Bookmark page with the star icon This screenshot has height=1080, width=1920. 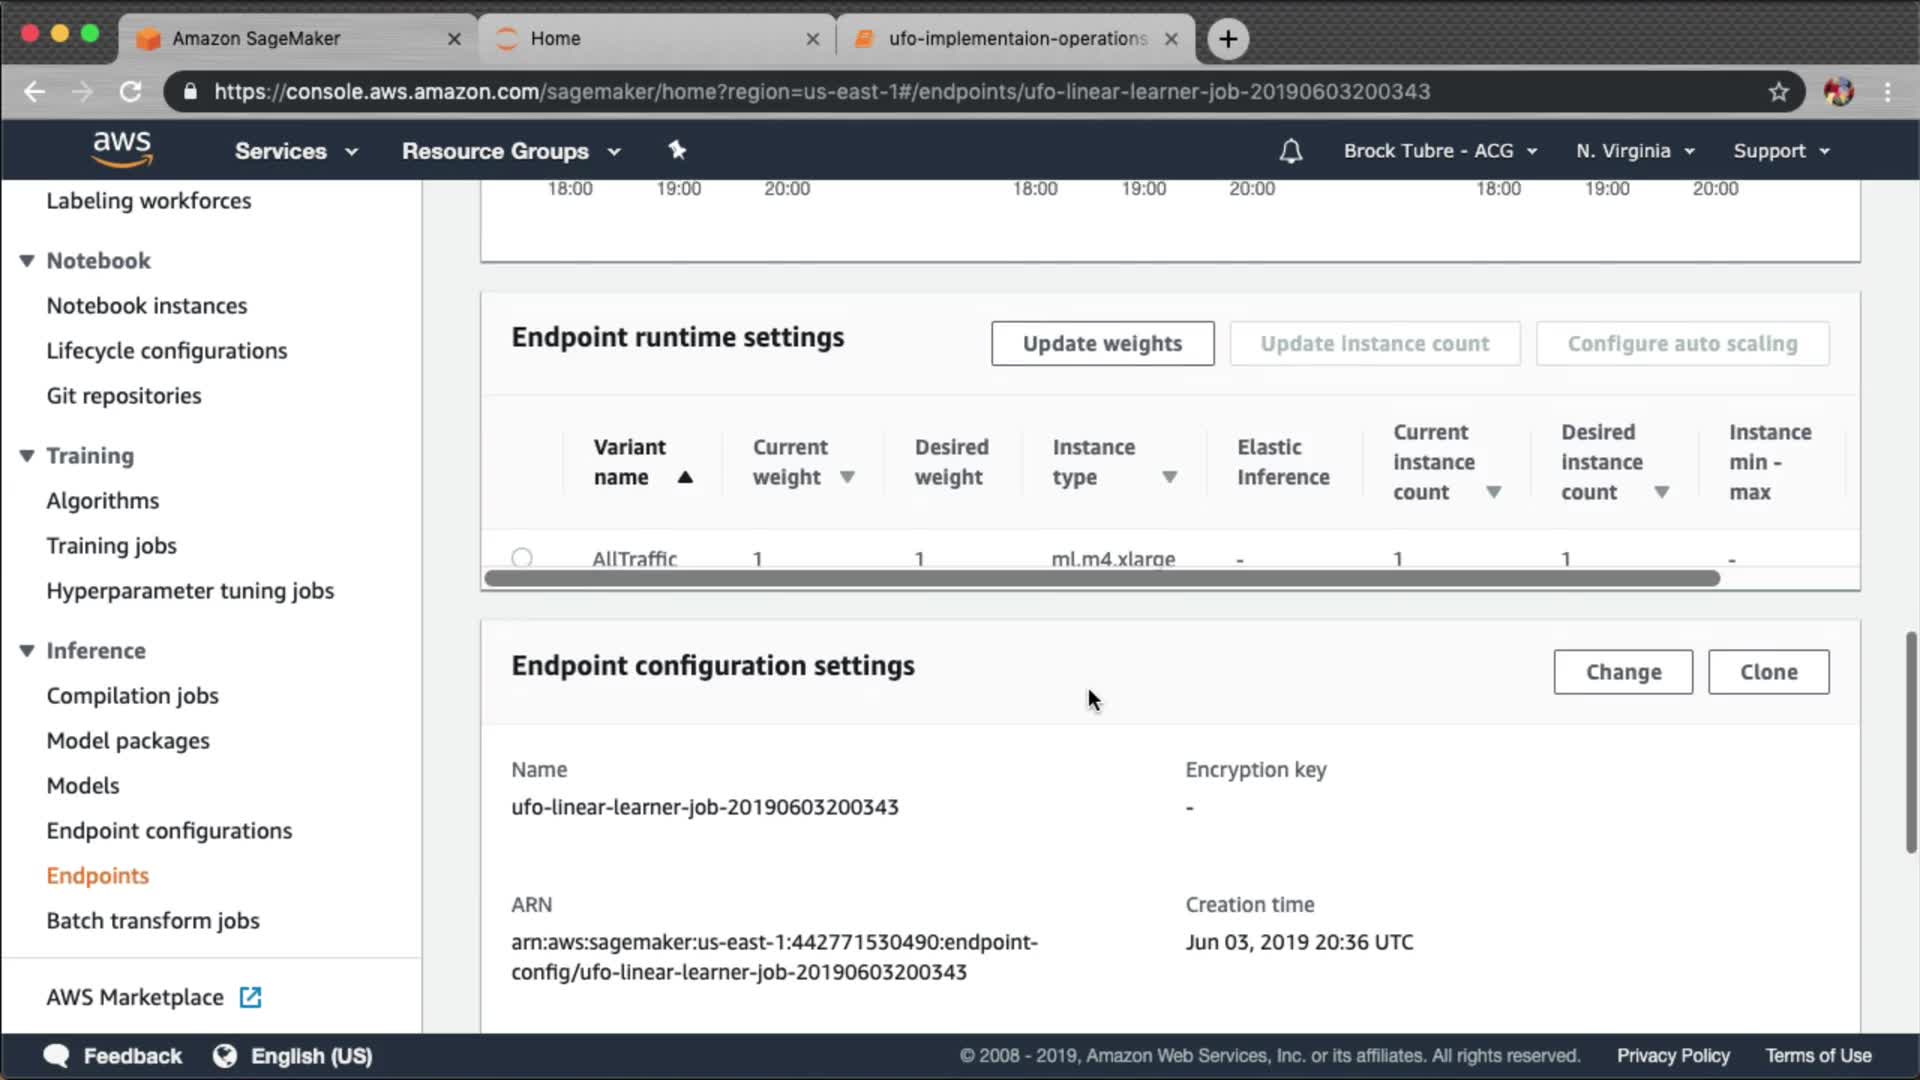(x=1778, y=92)
